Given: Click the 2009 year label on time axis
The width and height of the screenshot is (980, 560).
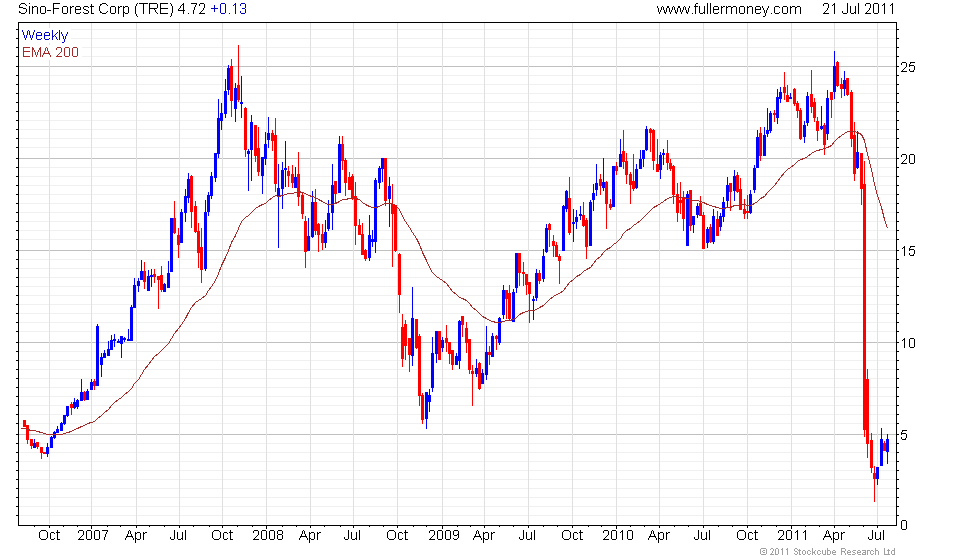Looking at the screenshot, I should click(x=444, y=536).
